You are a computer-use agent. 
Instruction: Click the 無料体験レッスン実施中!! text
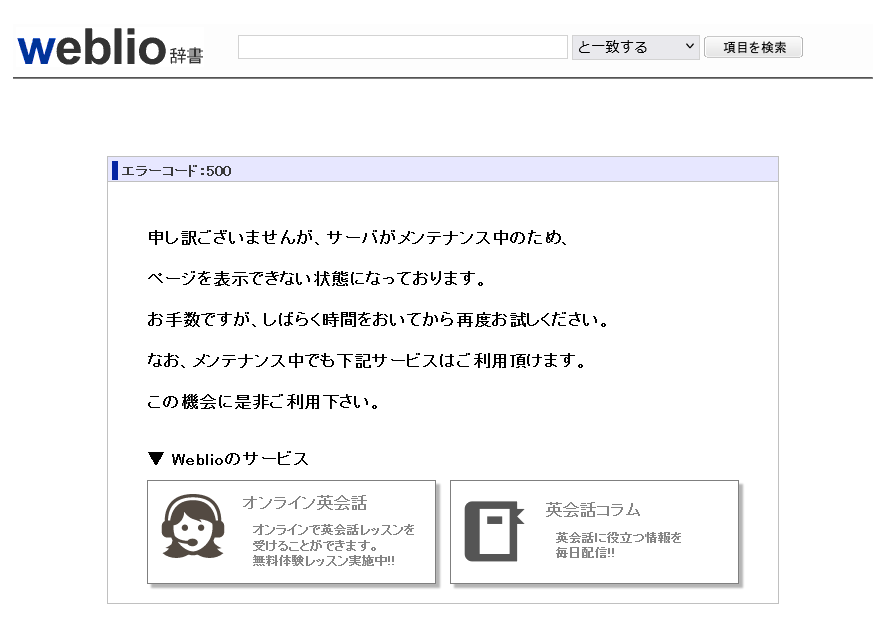pos(323,561)
